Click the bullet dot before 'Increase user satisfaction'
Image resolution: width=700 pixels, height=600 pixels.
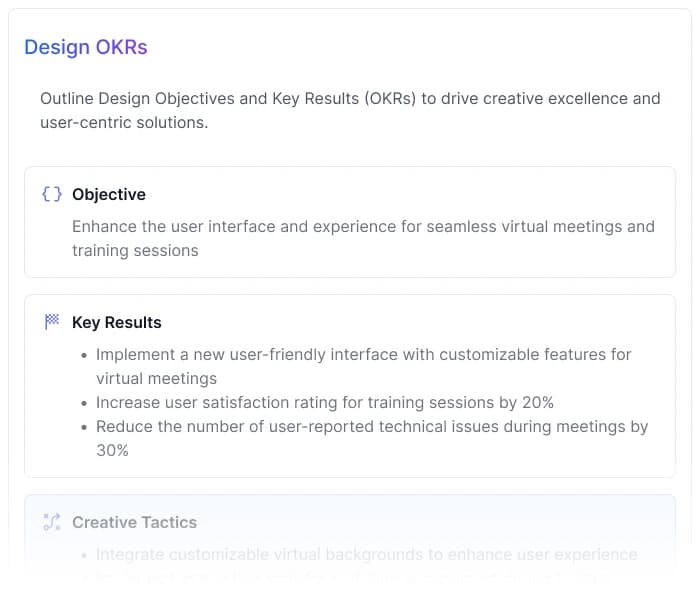(83, 403)
